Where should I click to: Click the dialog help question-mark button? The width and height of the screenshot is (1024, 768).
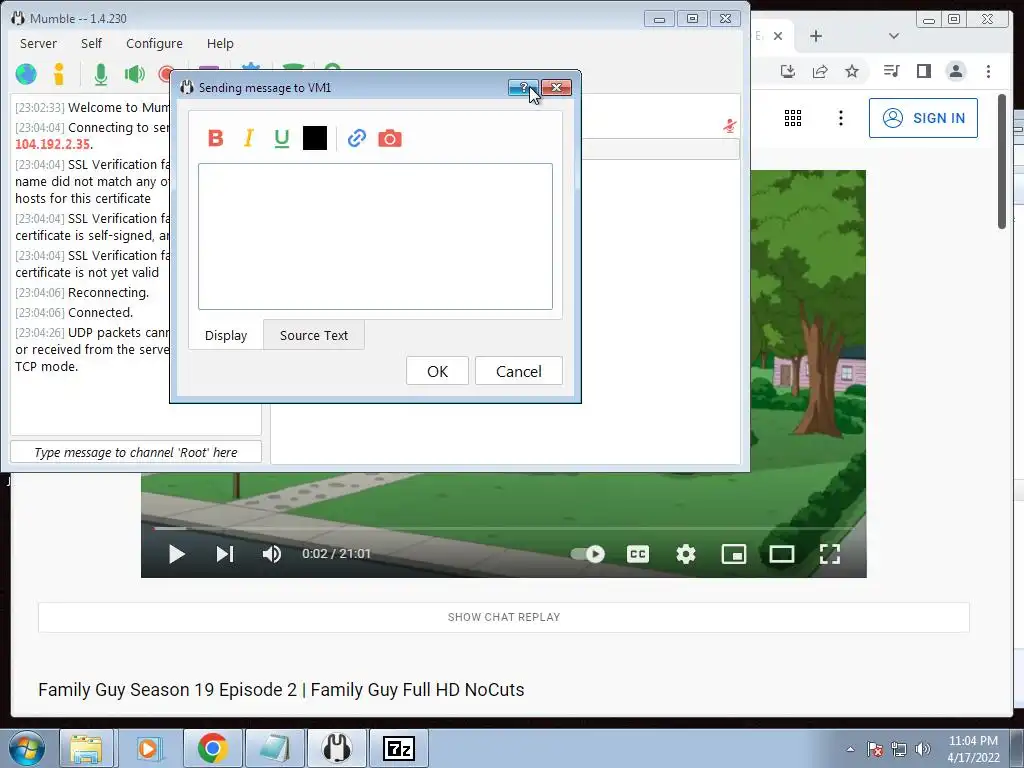pyautogui.click(x=523, y=88)
